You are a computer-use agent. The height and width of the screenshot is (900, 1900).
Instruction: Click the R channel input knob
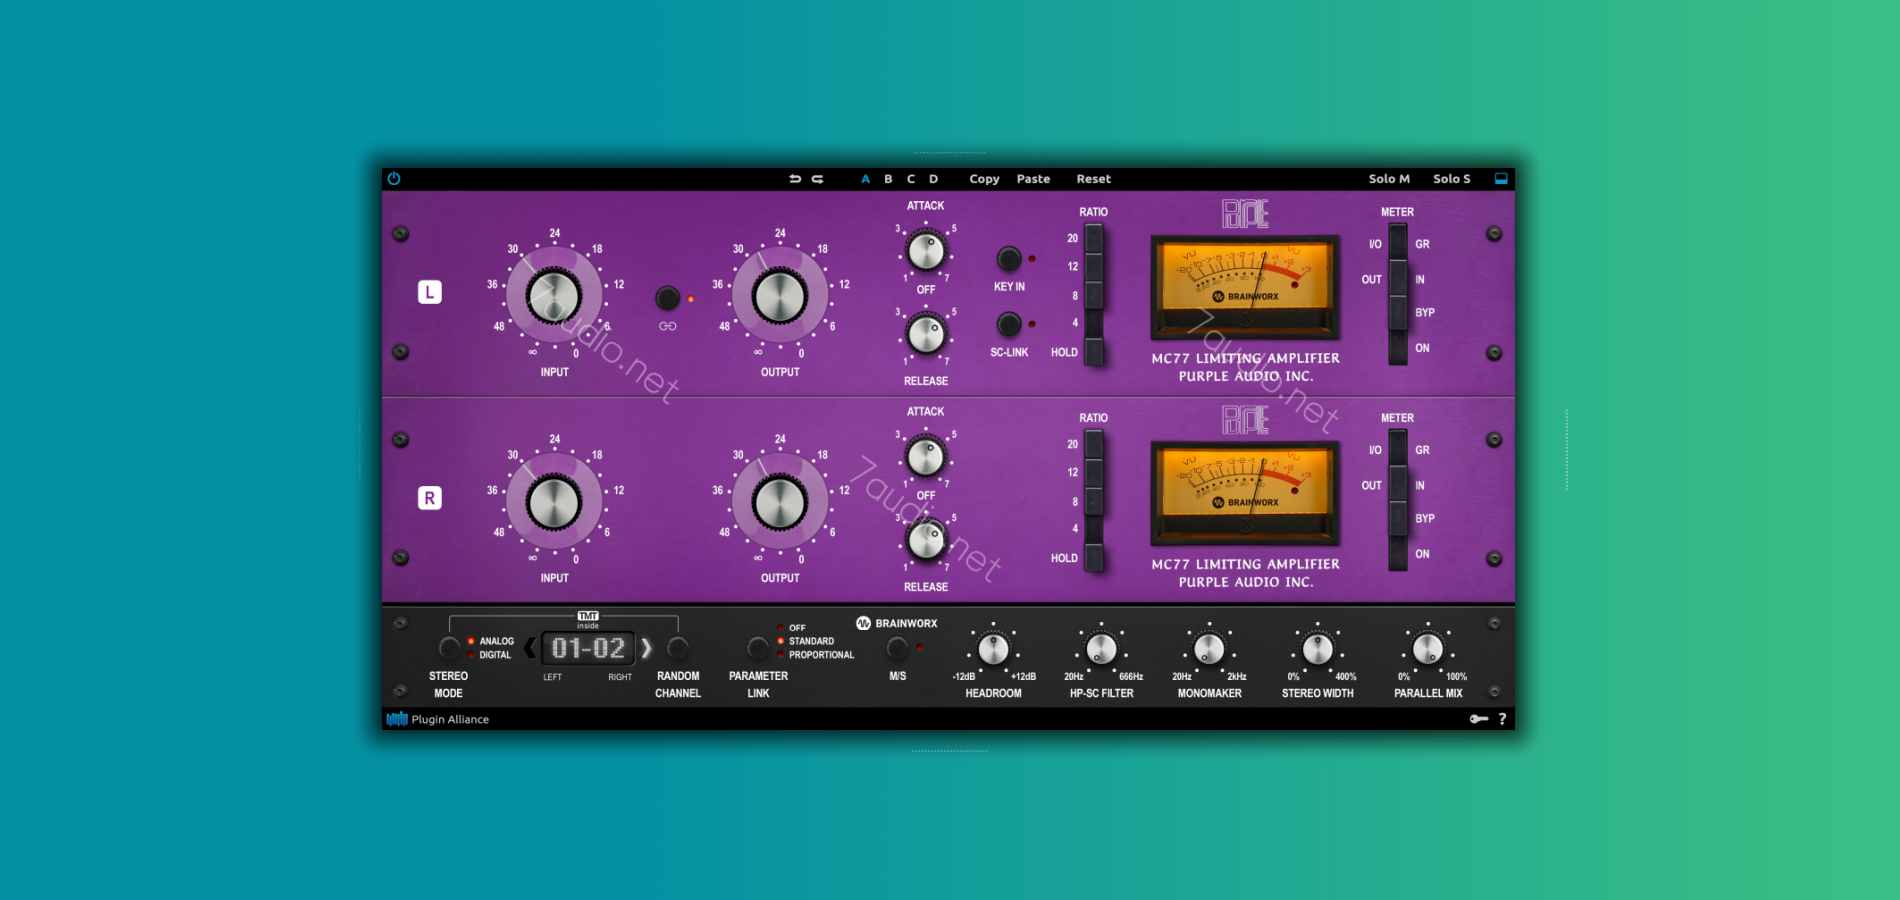click(x=554, y=502)
